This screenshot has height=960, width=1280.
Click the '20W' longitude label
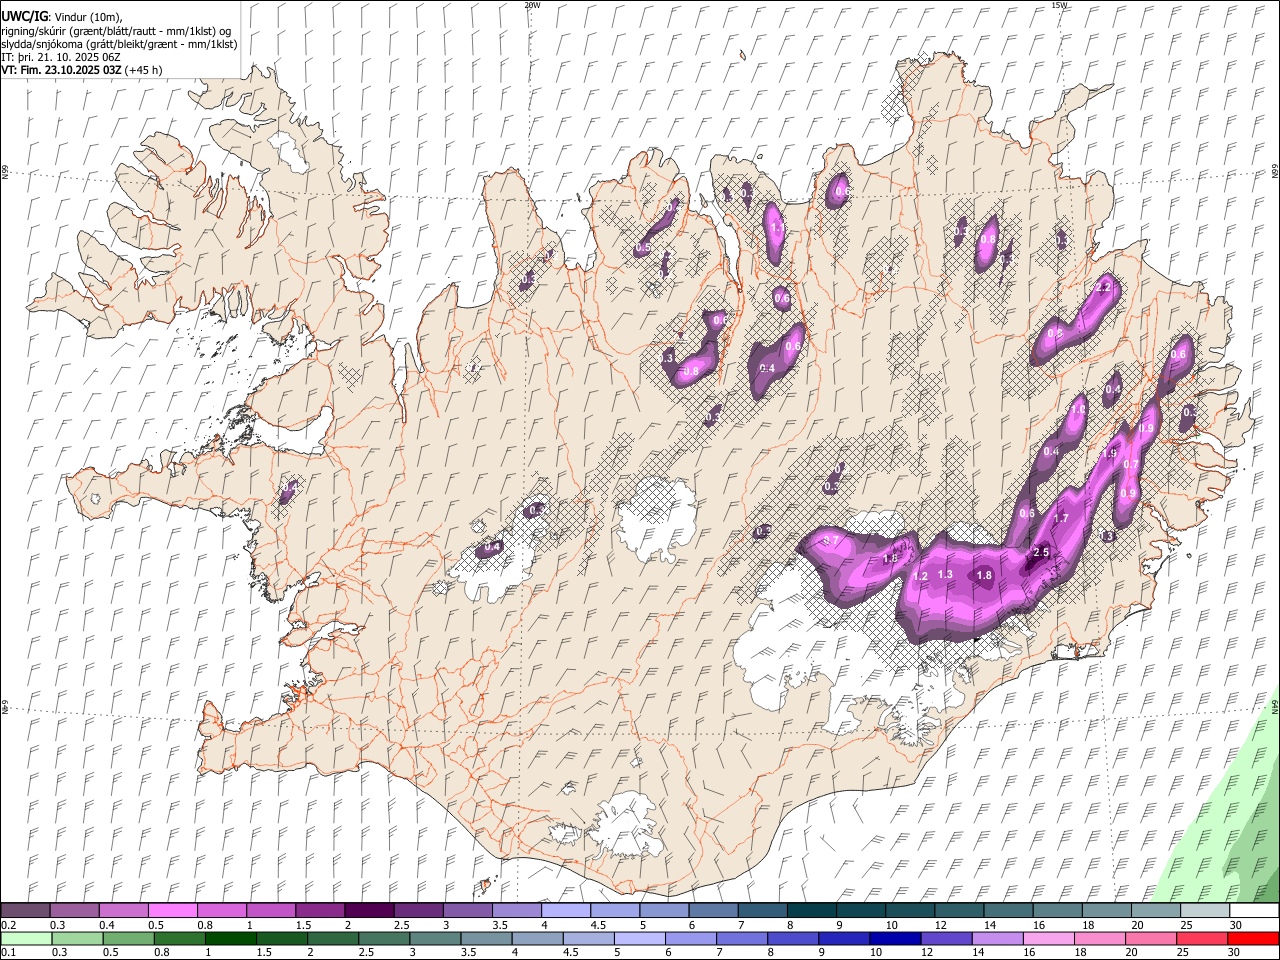[x=532, y=5]
